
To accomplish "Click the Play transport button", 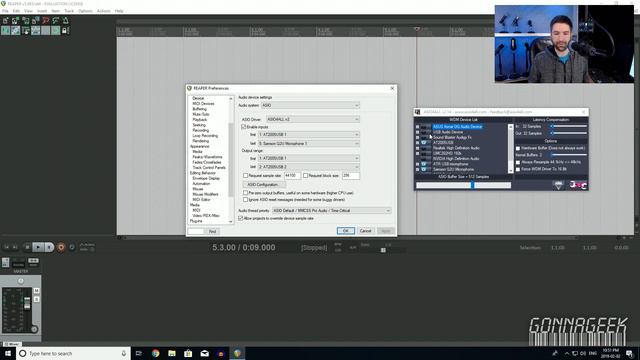I will [38, 247].
